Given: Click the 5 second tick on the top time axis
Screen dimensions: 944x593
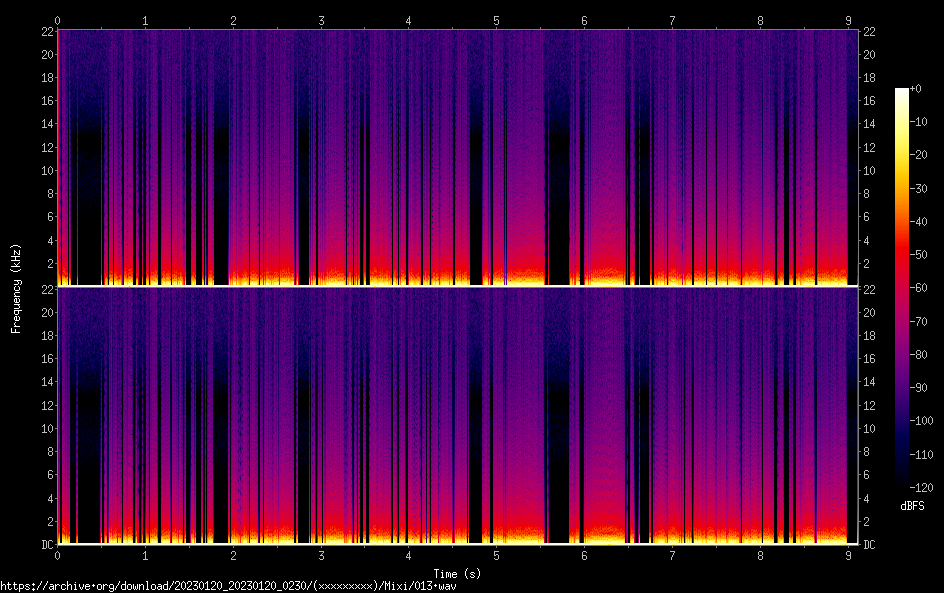Looking at the screenshot, I should [497, 20].
